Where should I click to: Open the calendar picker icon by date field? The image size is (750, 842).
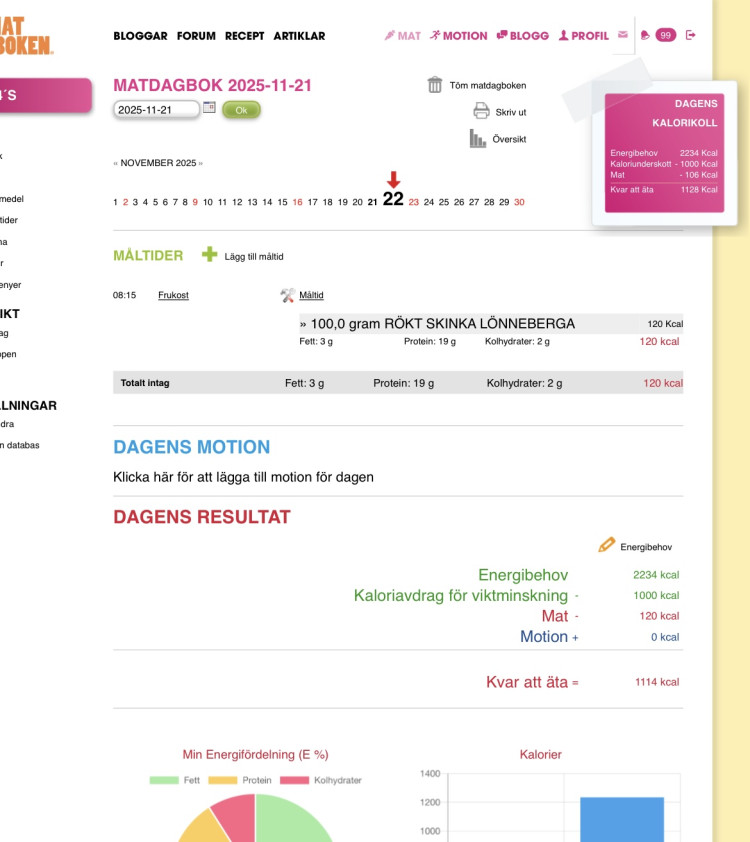tap(209, 108)
